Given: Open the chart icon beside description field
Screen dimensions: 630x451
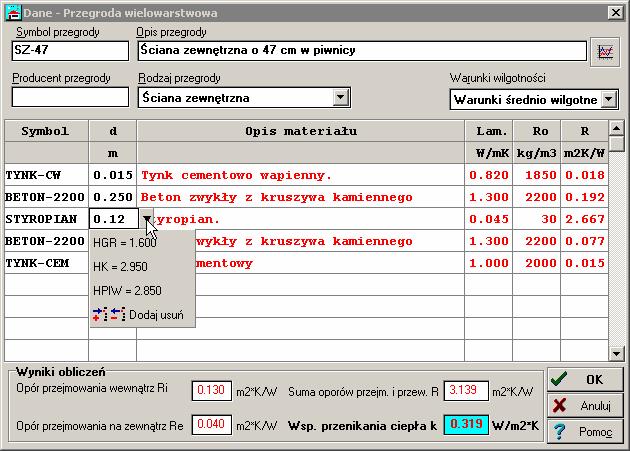Looking at the screenshot, I should pyautogui.click(x=605, y=52).
